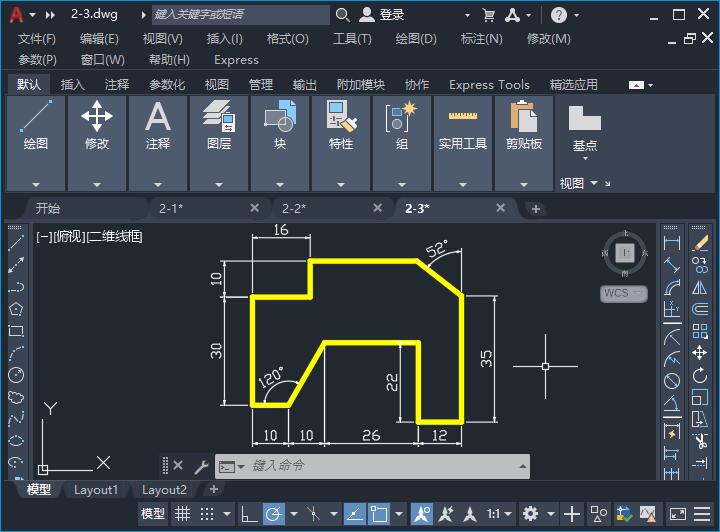Select the Erase tool

tap(700, 243)
